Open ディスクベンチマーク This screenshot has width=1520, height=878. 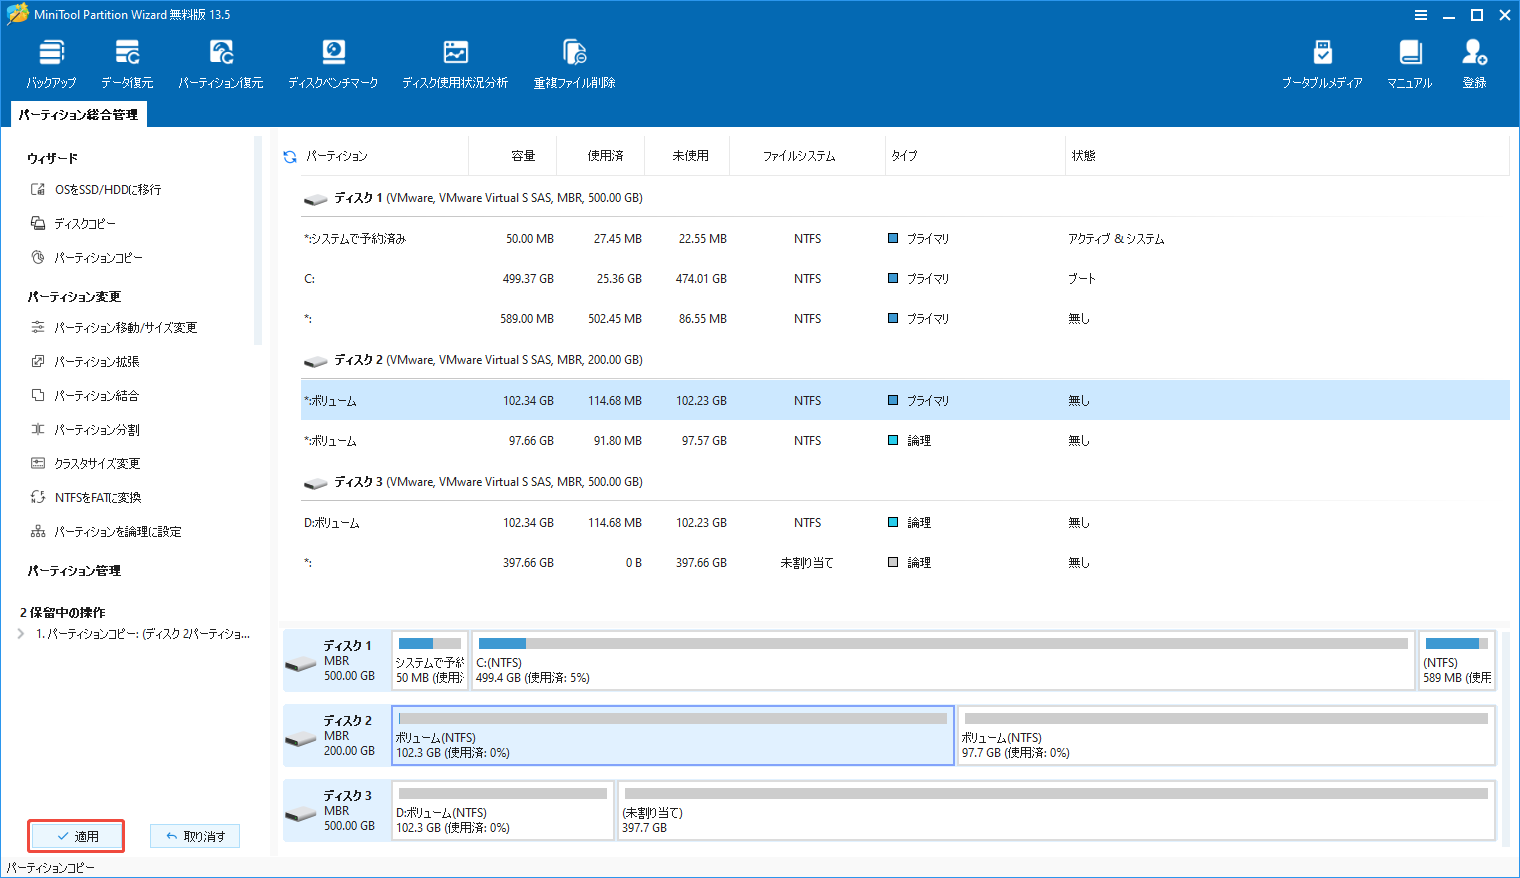pyautogui.click(x=333, y=60)
